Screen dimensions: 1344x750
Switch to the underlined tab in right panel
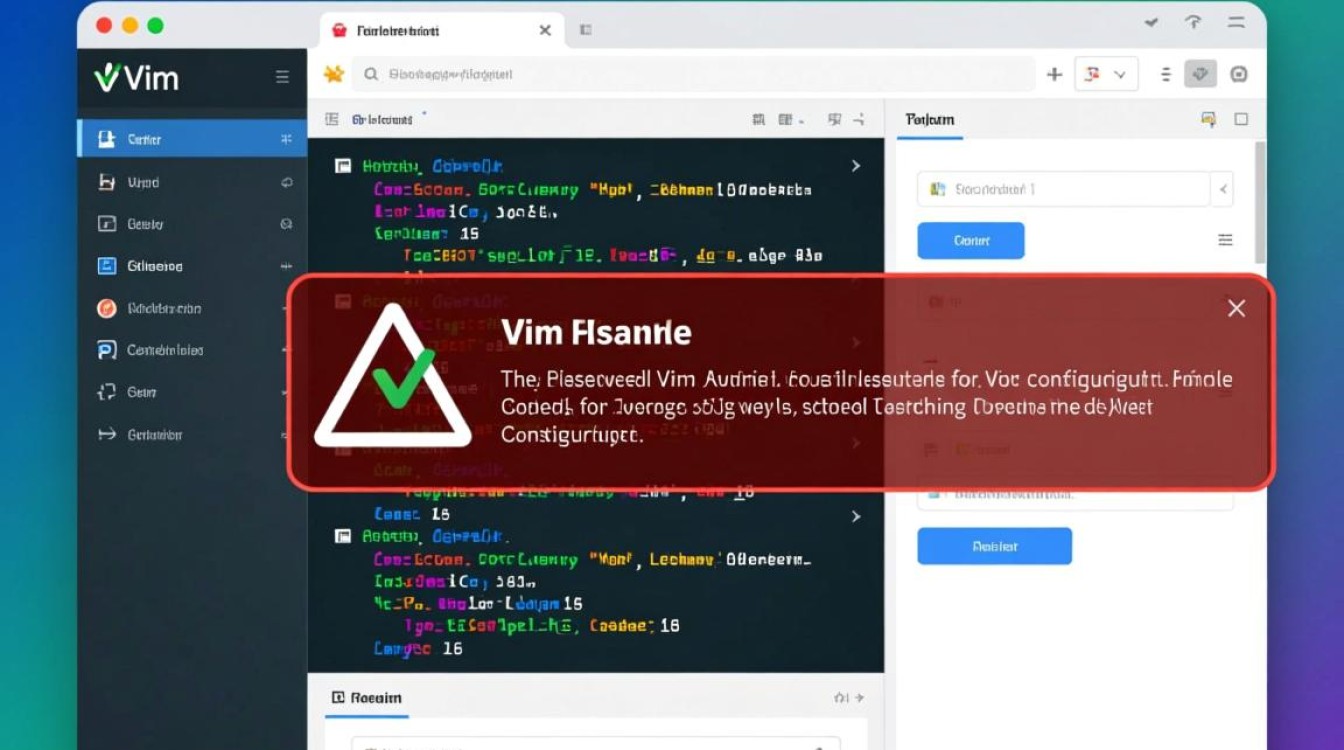(x=929, y=120)
